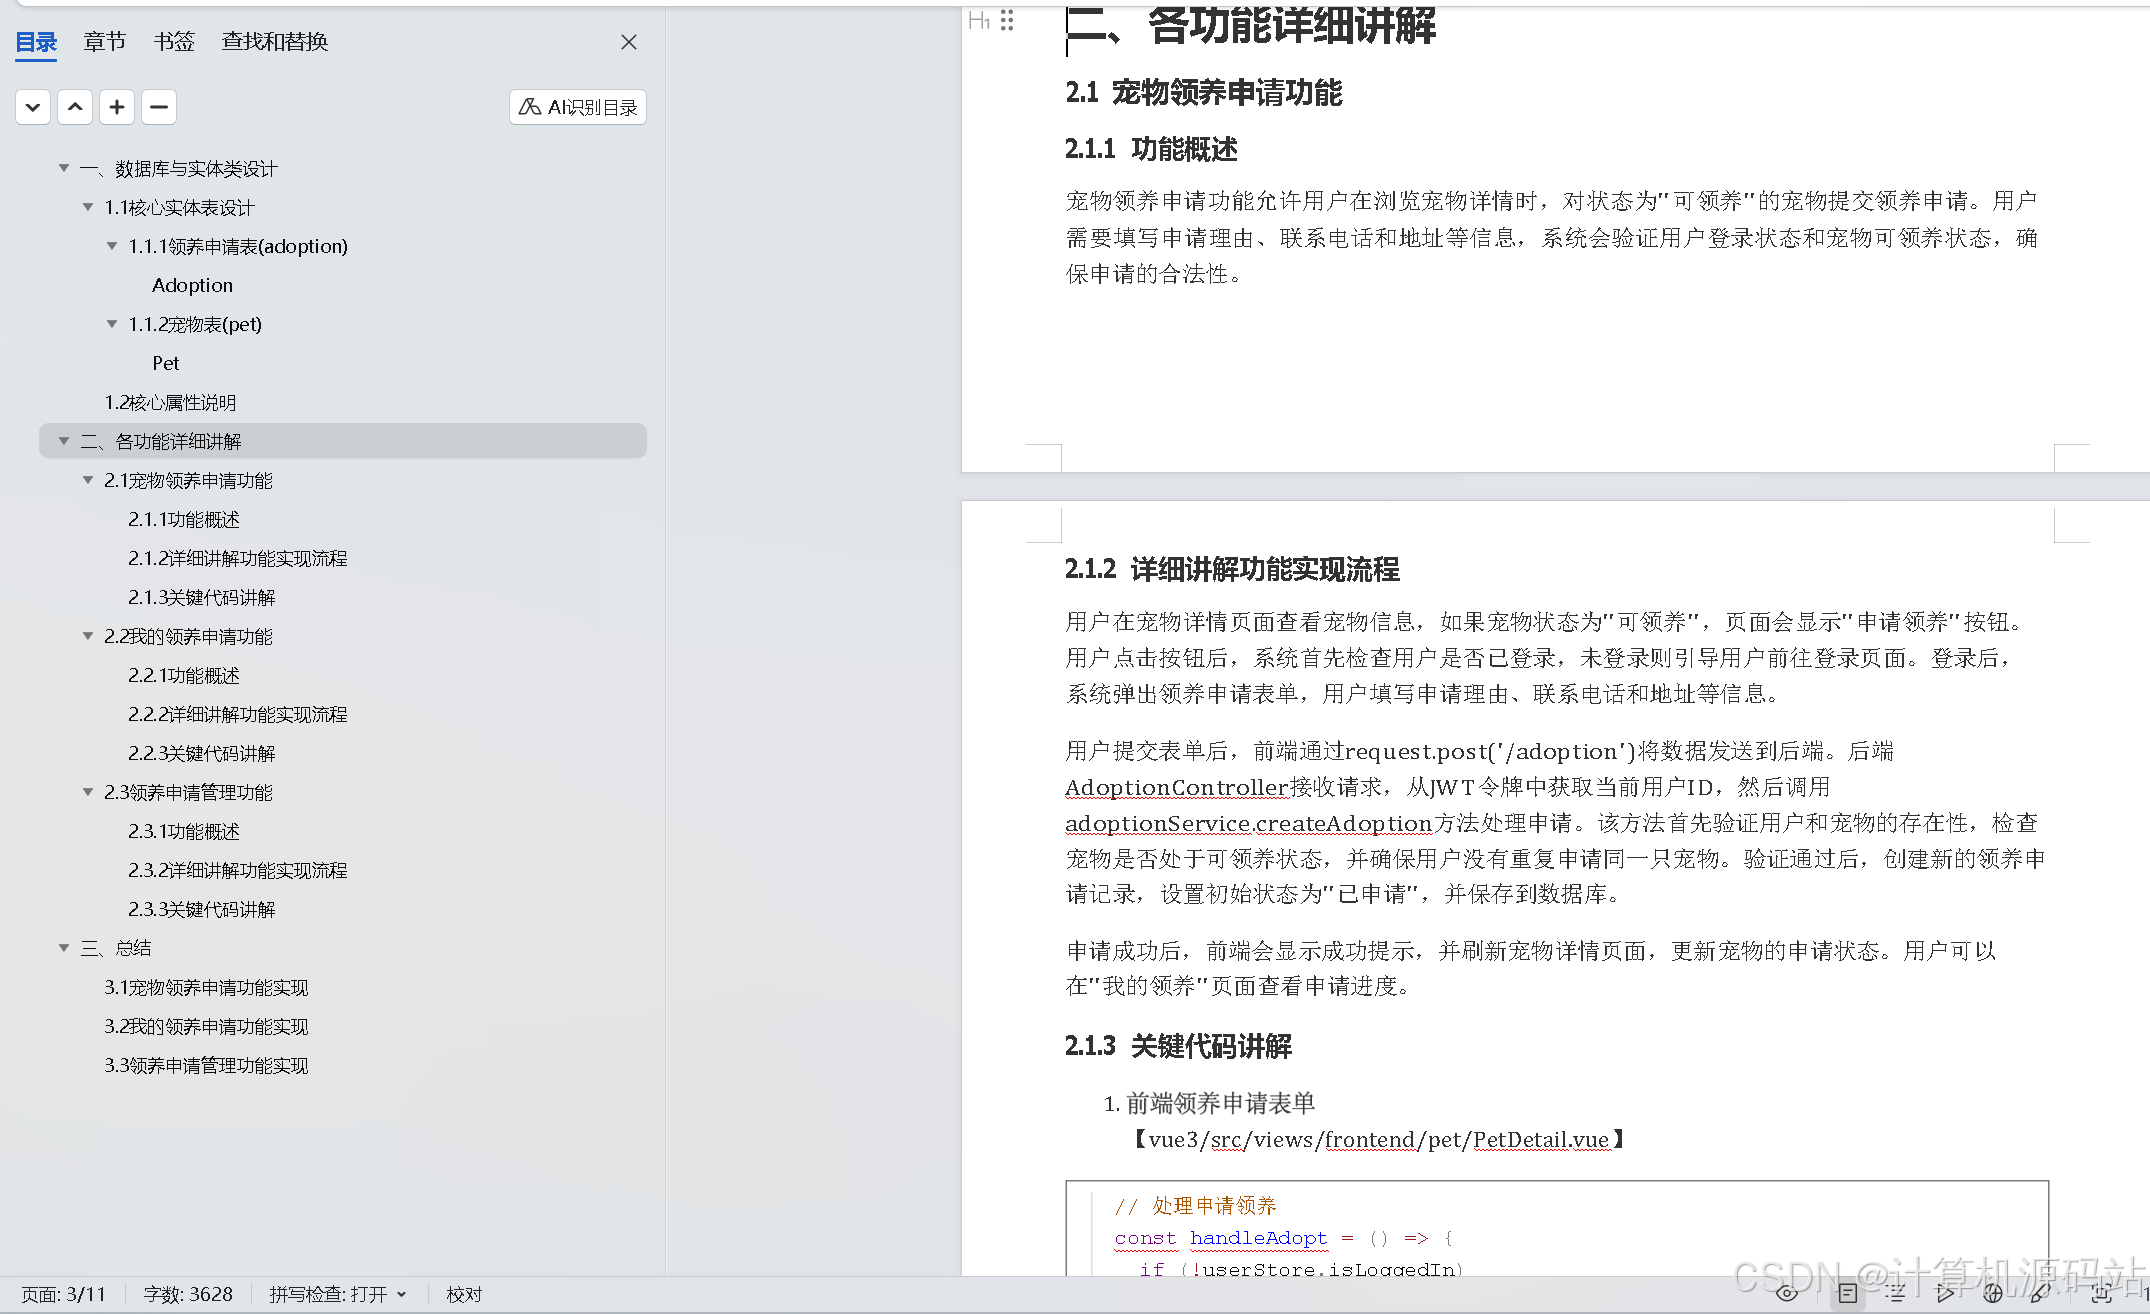Click document heading 2.1.1 功能概述
The height and width of the screenshot is (1314, 2150).
click(x=1151, y=149)
